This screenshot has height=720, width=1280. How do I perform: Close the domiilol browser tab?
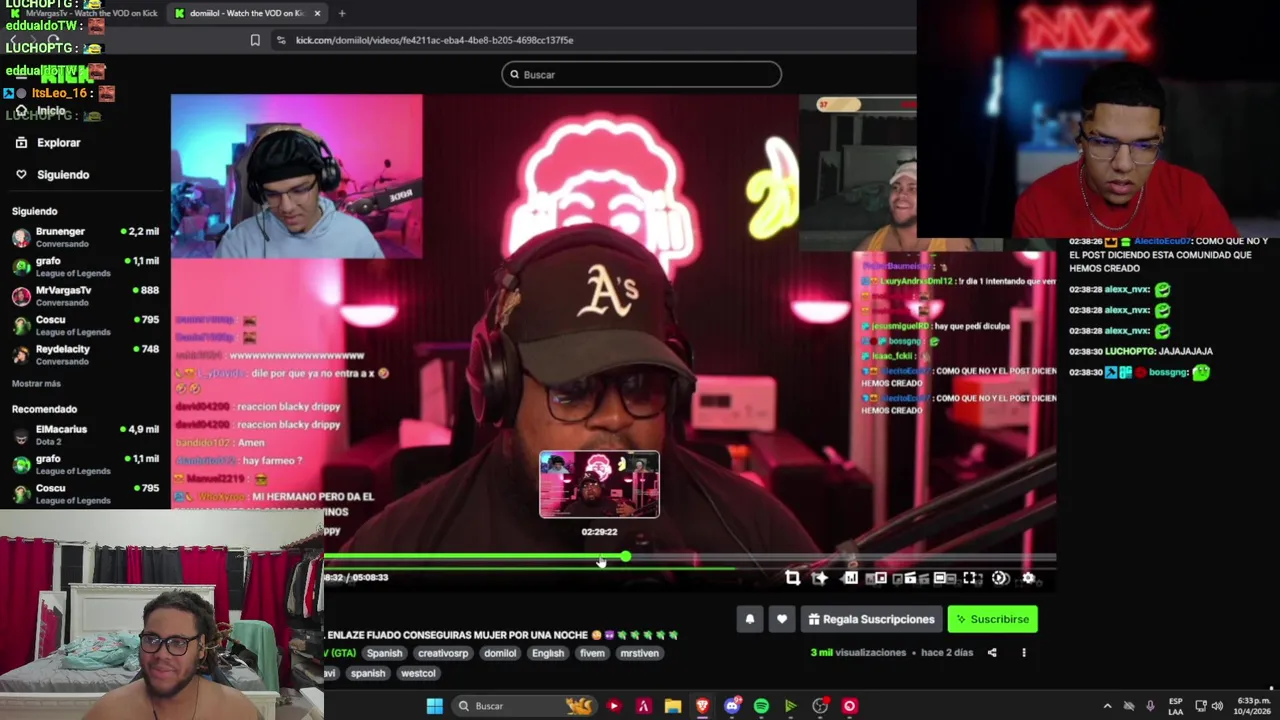click(317, 13)
